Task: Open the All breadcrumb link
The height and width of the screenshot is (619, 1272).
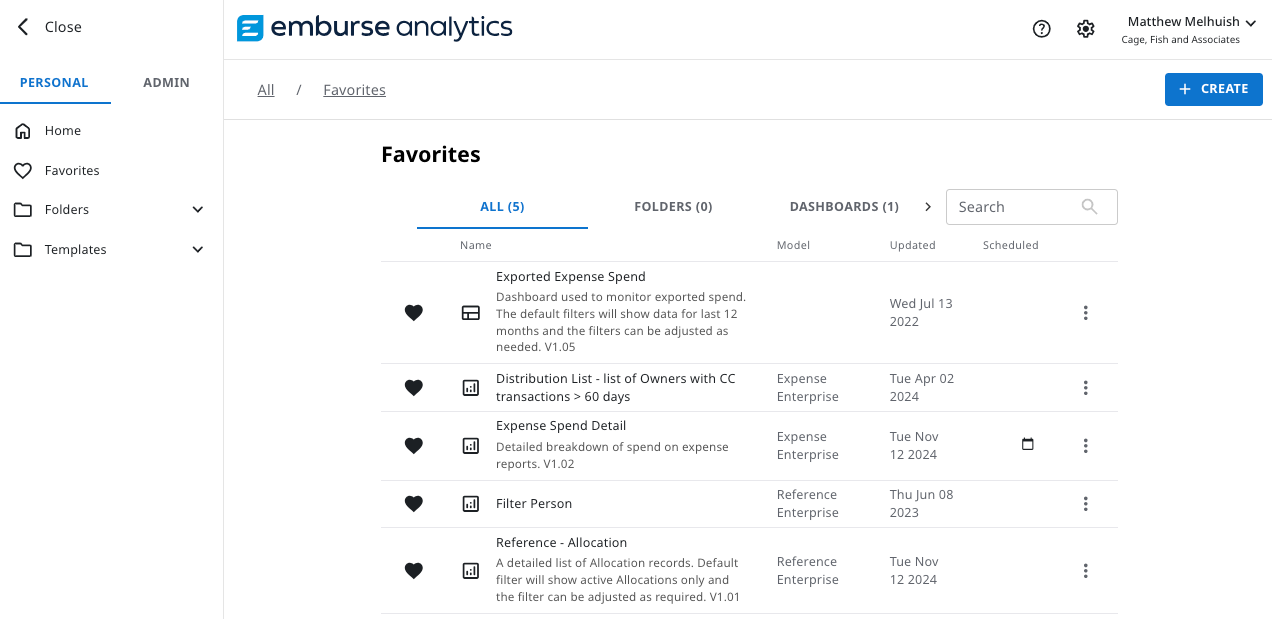Action: pos(265,89)
